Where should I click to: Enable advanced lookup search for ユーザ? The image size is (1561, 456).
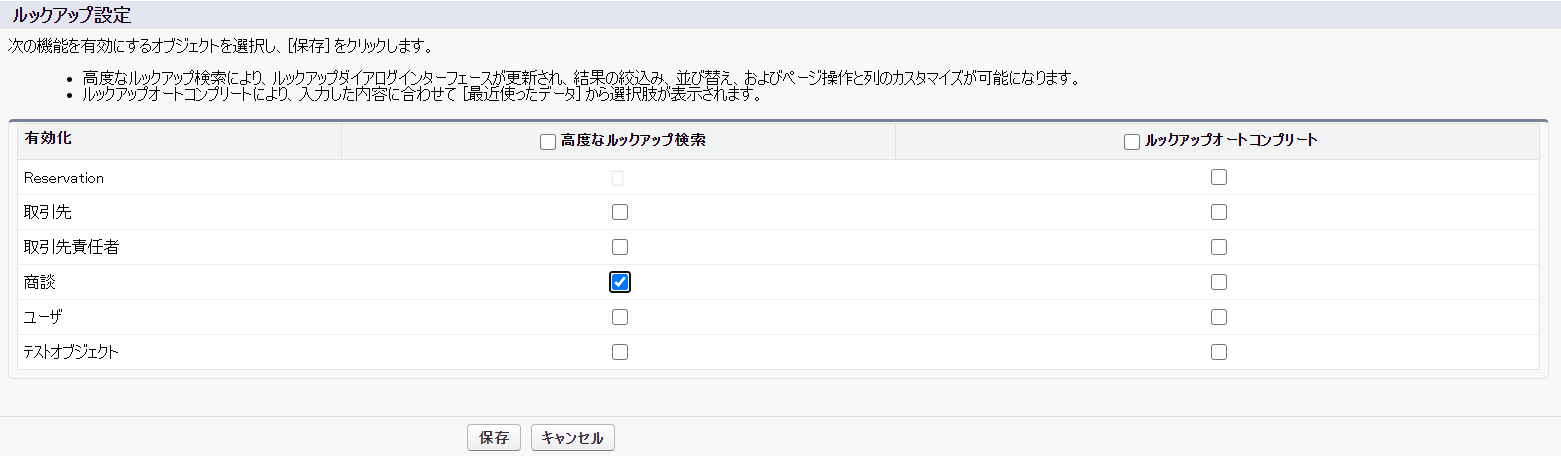pos(620,317)
